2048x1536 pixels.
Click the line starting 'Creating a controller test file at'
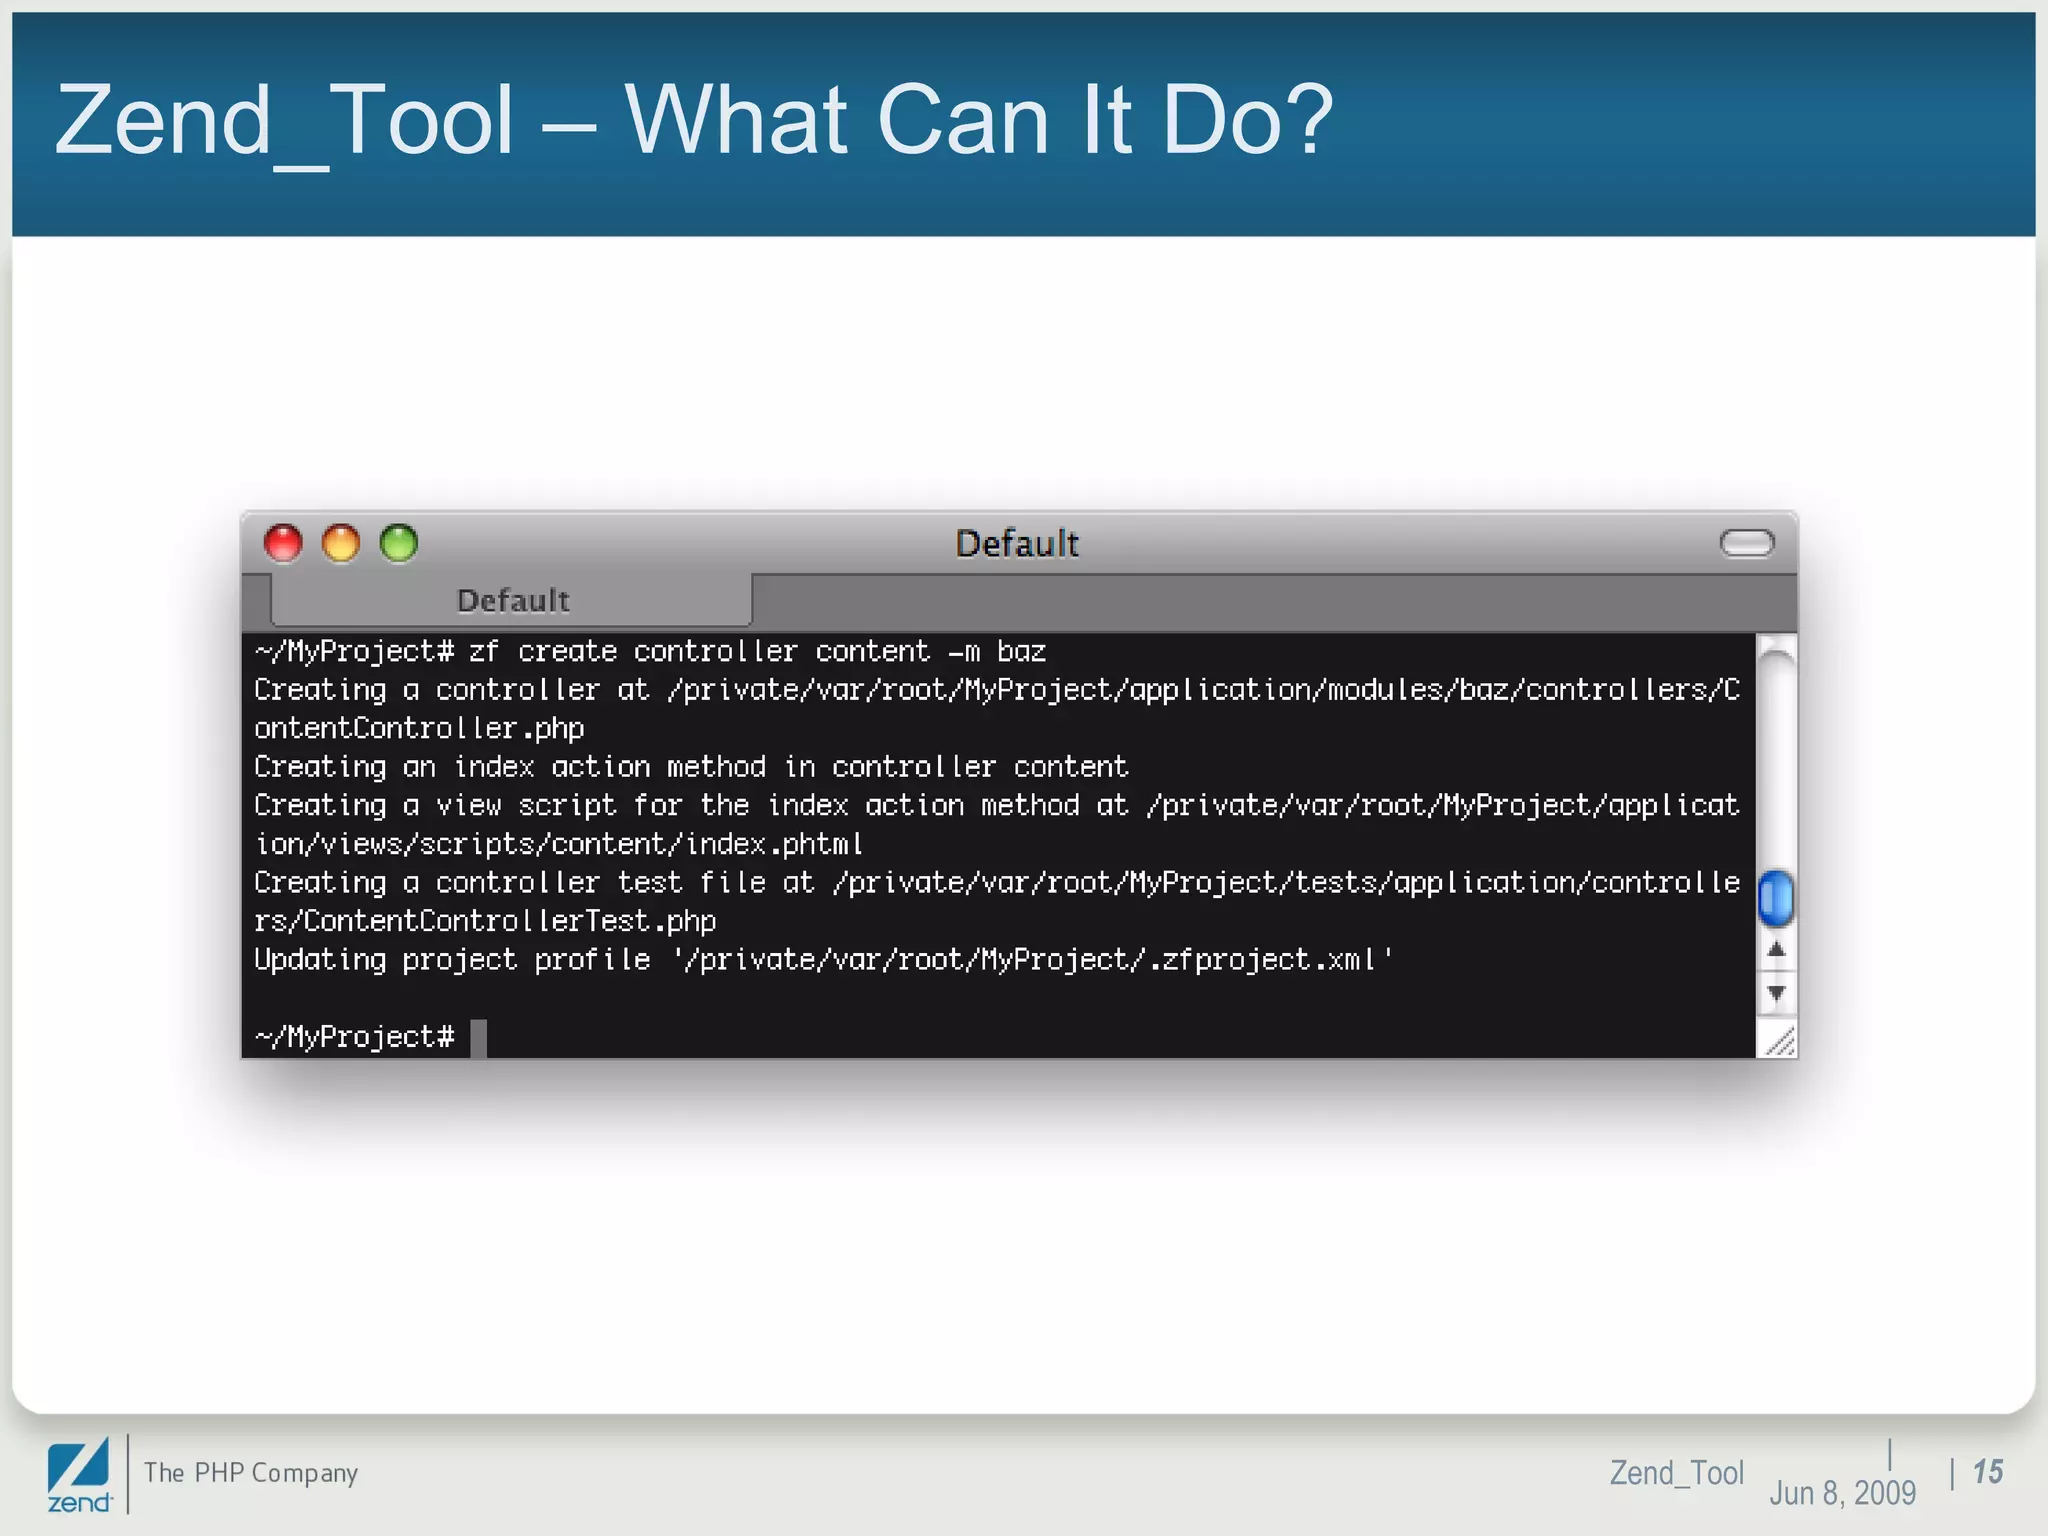[997, 883]
